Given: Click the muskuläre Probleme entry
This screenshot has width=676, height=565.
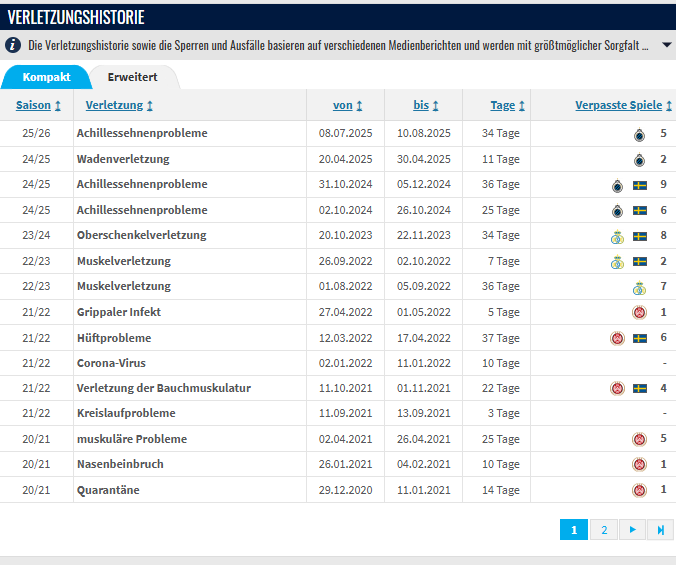Looking at the screenshot, I should tap(132, 439).
